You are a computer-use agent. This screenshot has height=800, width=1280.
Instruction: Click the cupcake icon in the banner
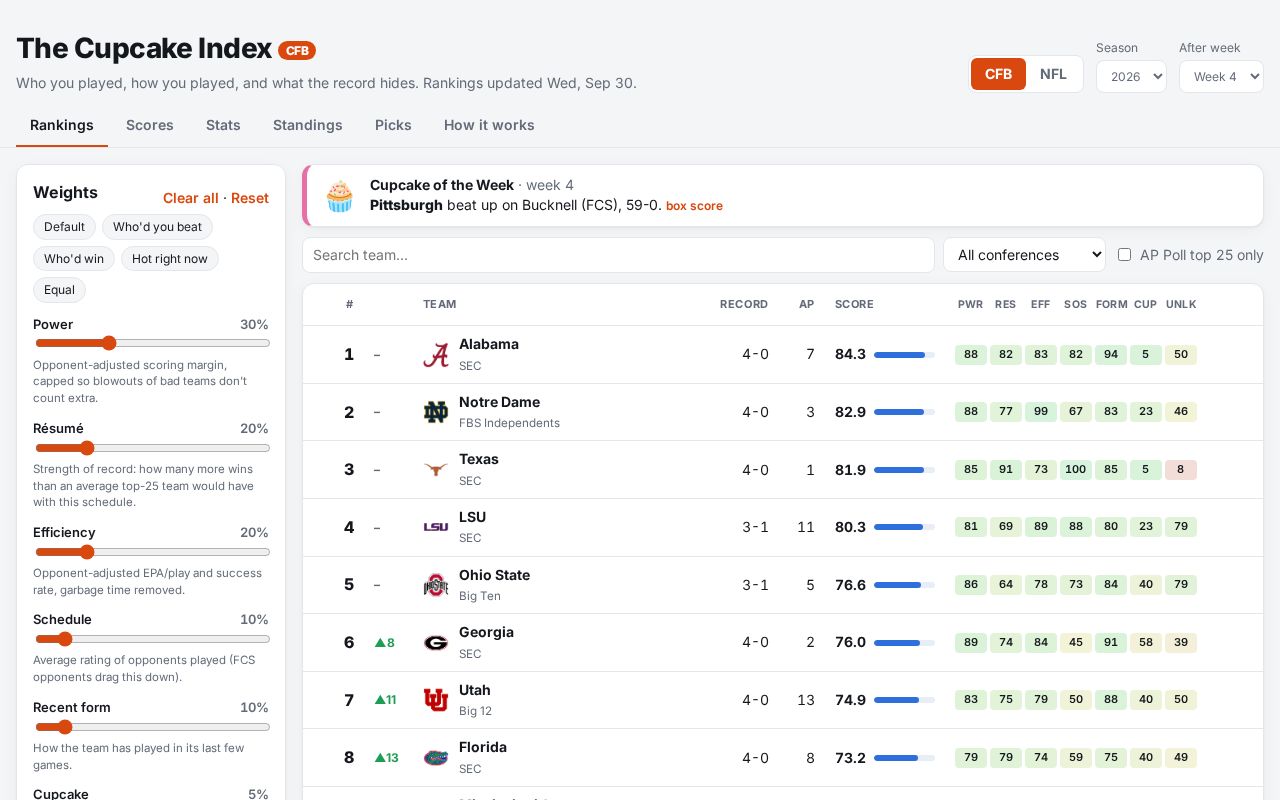pos(340,196)
